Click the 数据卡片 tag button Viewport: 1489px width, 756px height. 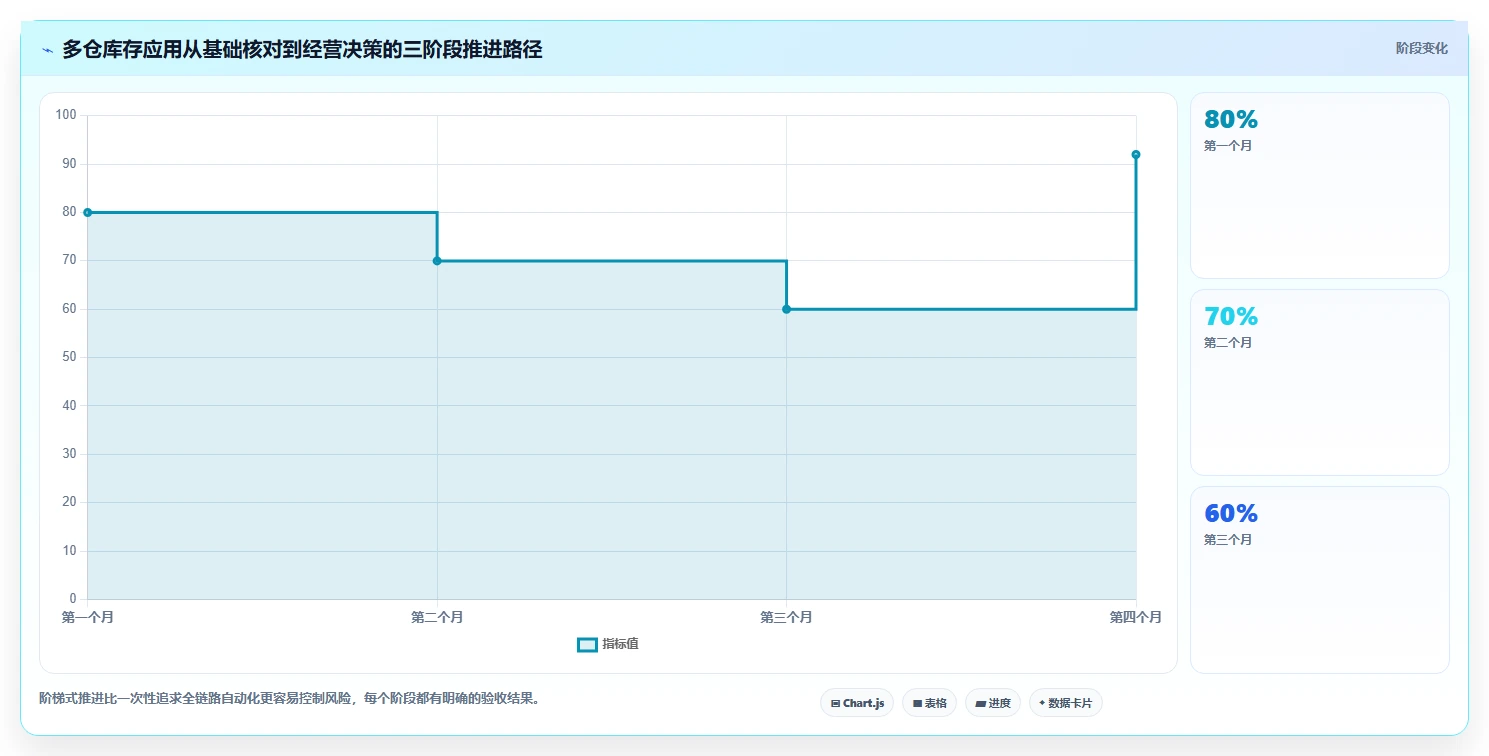(1065, 703)
